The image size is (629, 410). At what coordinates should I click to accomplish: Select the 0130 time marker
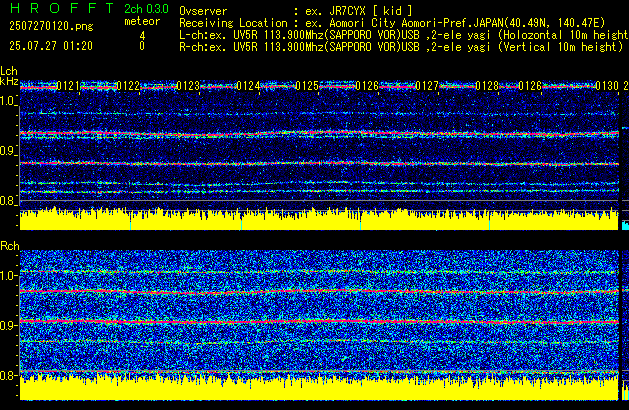[607, 86]
